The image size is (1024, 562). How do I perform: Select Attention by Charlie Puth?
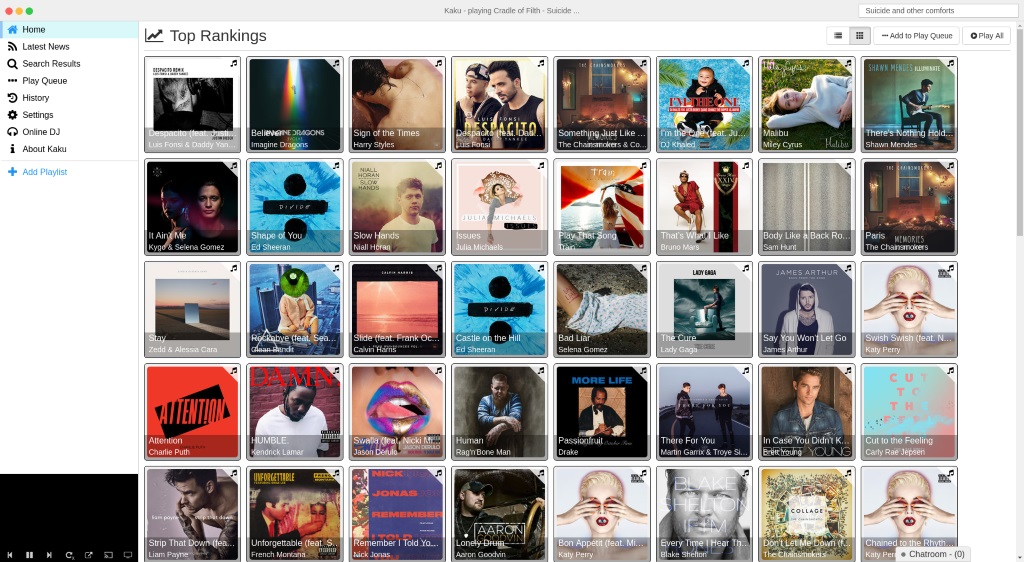(193, 412)
